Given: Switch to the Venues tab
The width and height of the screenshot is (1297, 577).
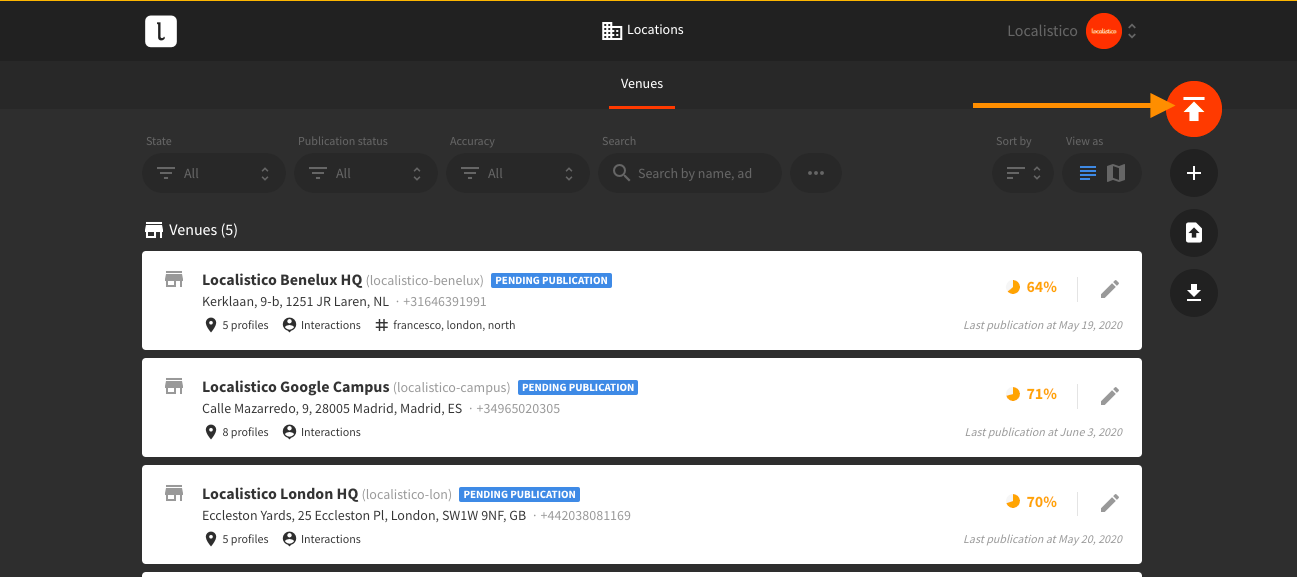Looking at the screenshot, I should (x=642, y=84).
